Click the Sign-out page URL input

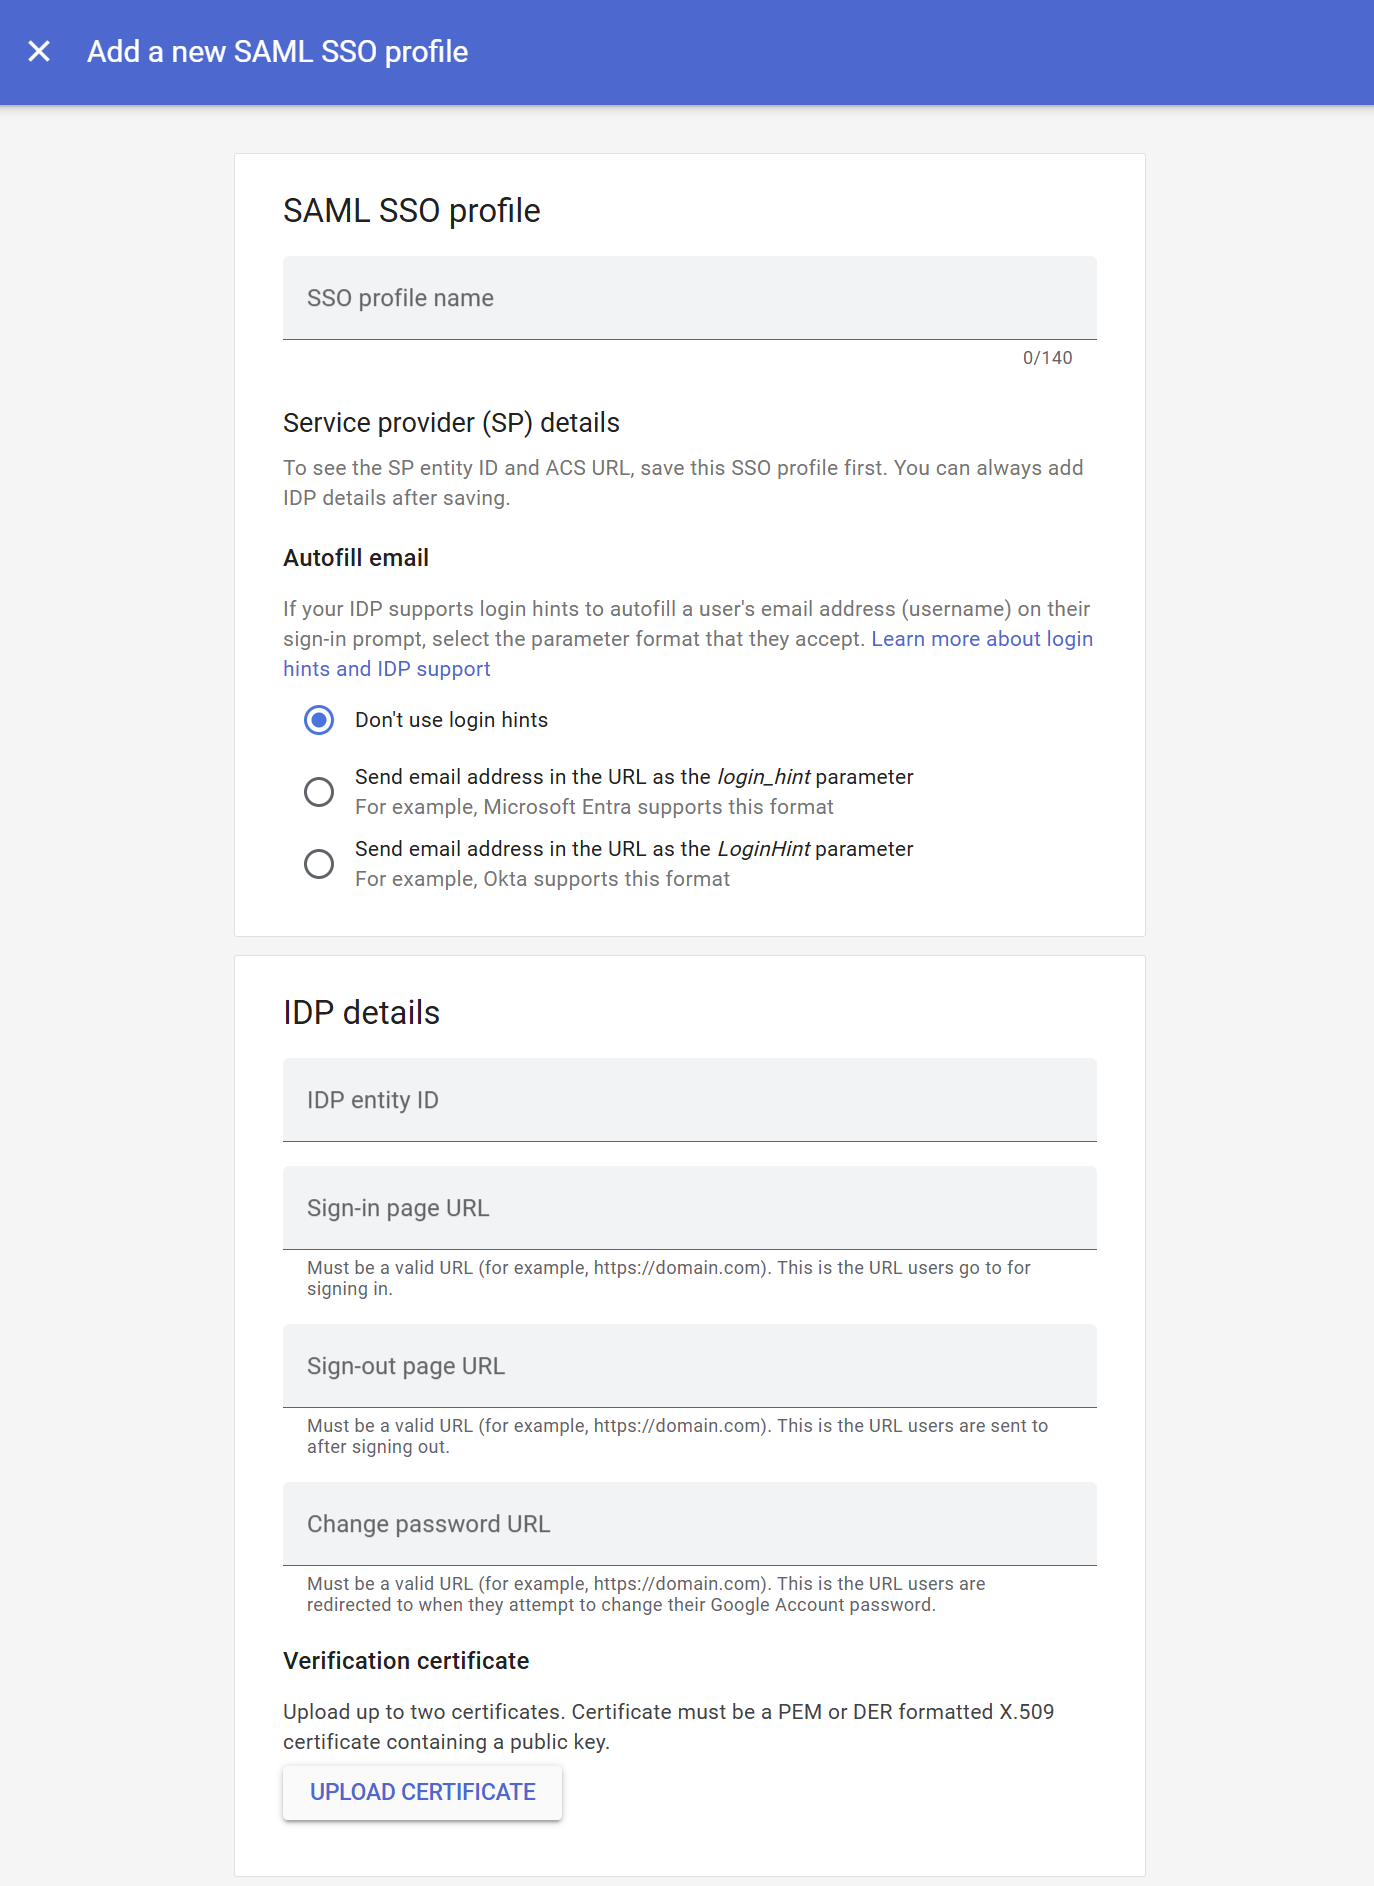[689, 1366]
